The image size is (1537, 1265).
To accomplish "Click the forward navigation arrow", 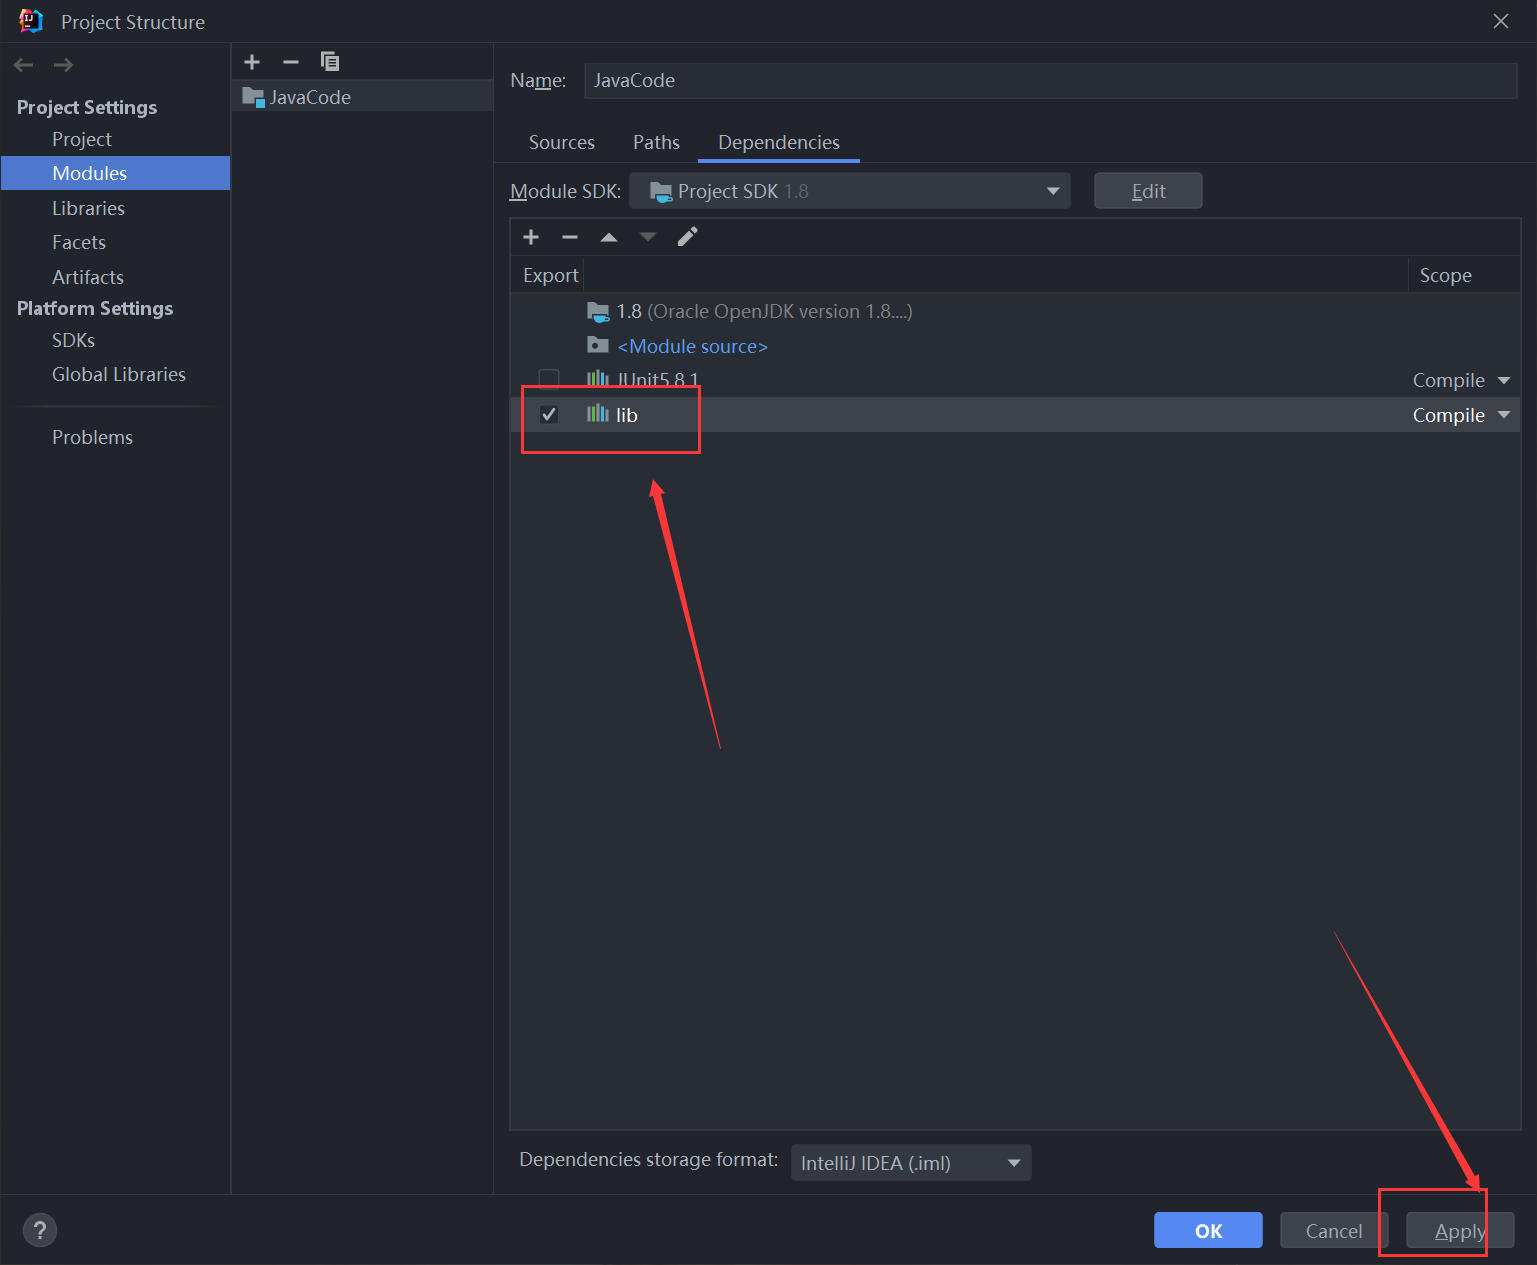I will point(63,65).
